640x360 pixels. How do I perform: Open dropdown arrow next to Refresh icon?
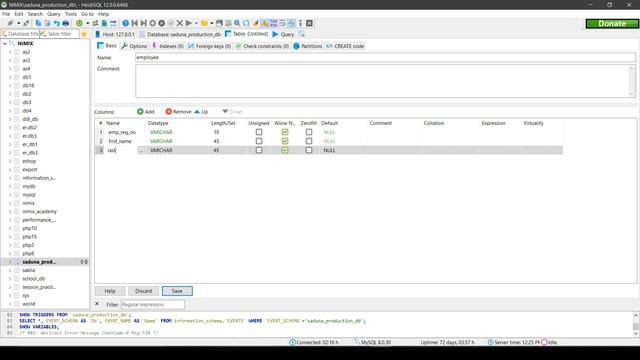point(87,23)
